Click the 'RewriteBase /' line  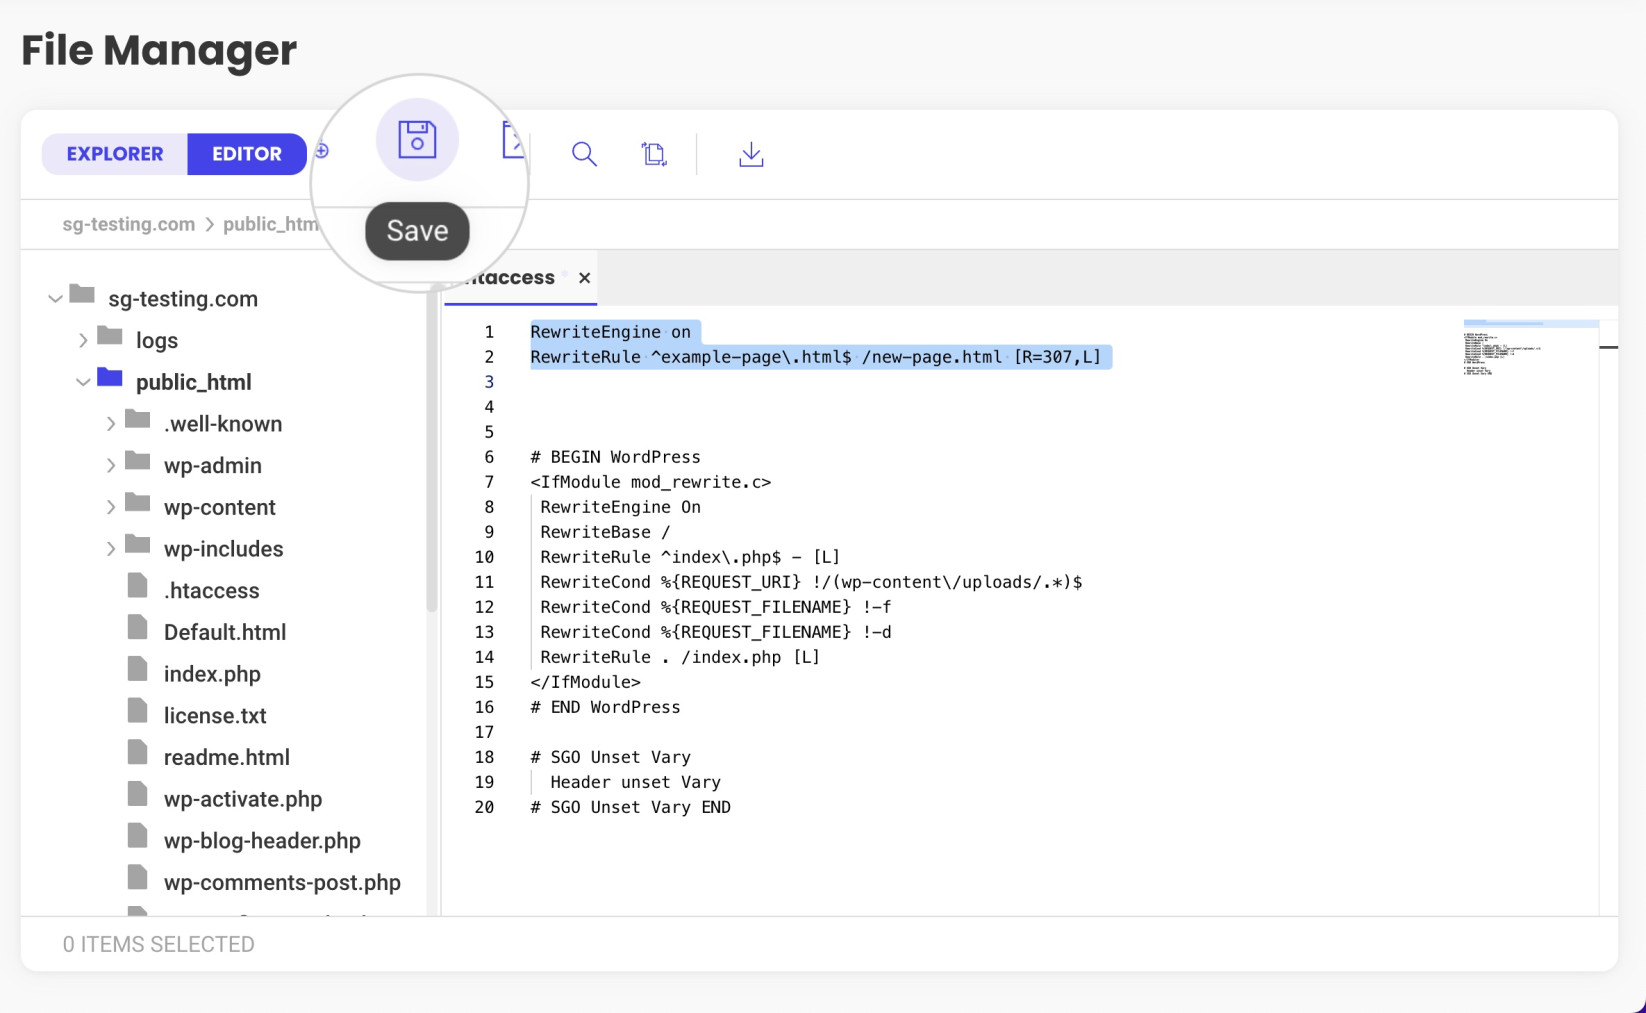pyautogui.click(x=605, y=532)
